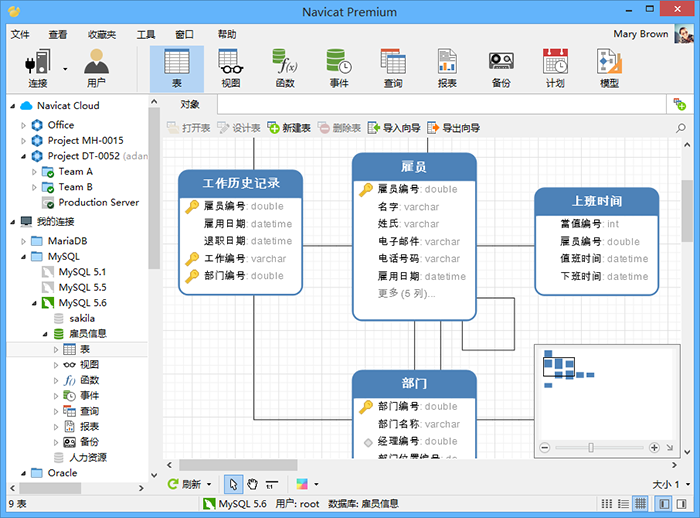Click the Navicat Cloud cloud icon

click(27, 106)
